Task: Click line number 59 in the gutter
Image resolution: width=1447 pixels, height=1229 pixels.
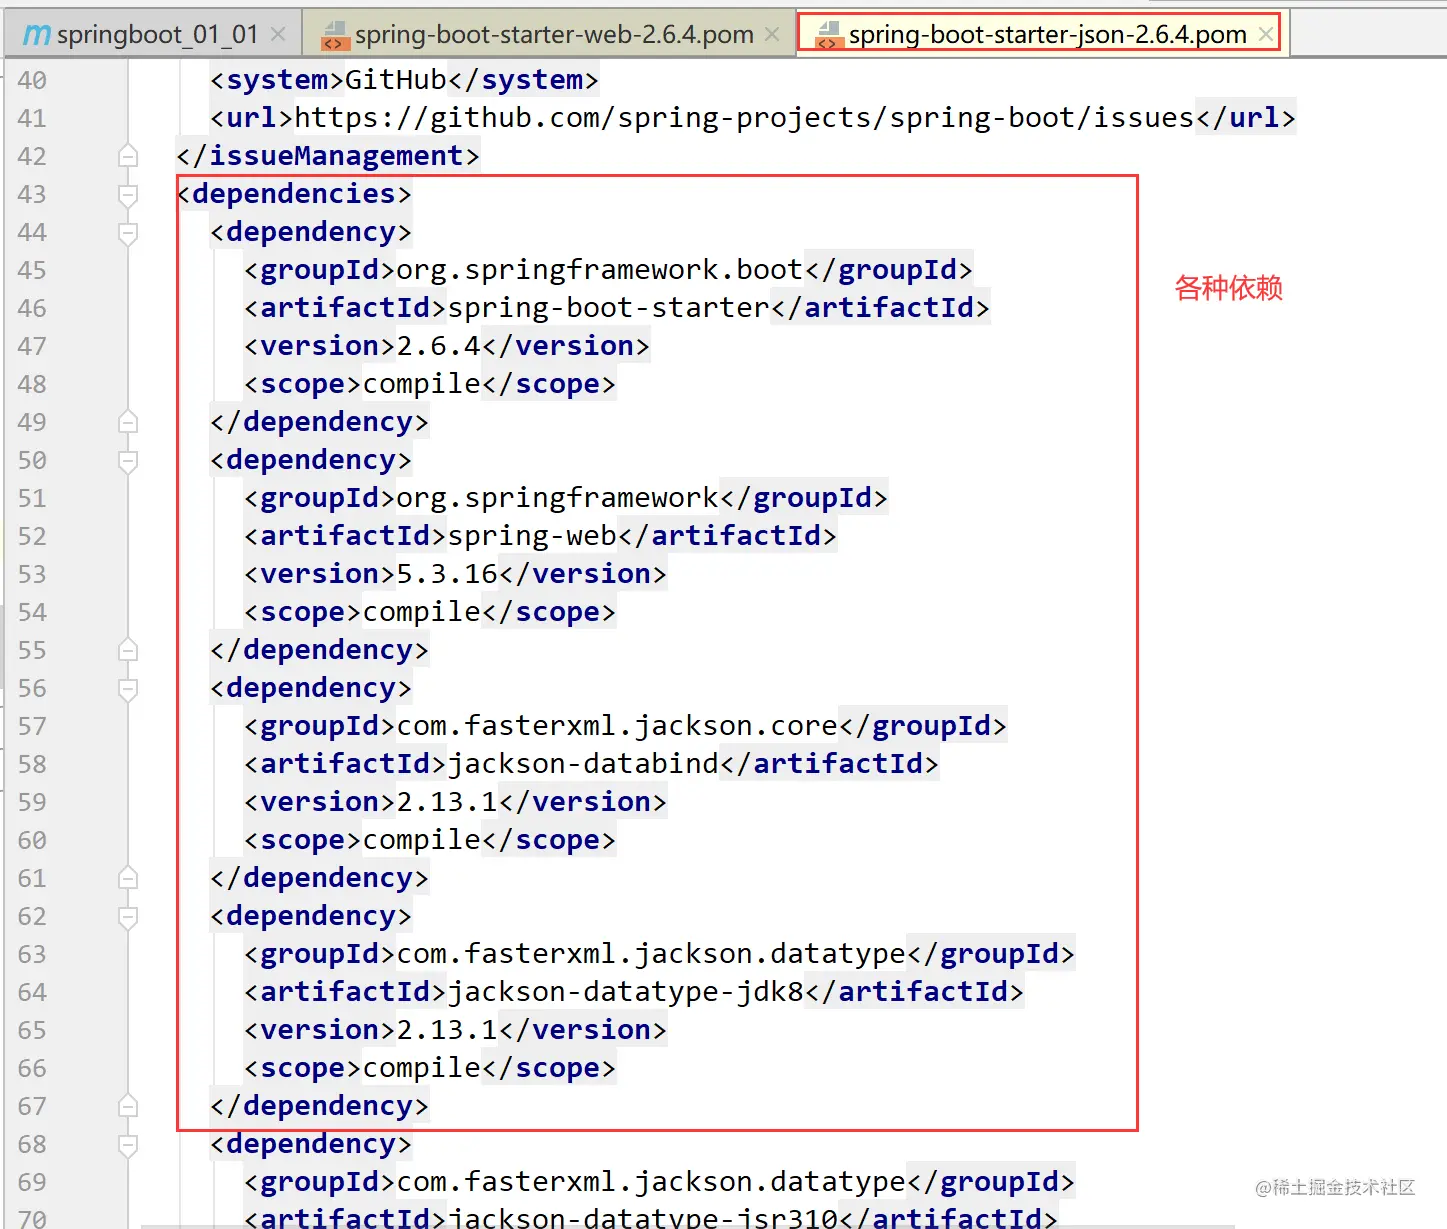Action: pos(32,802)
